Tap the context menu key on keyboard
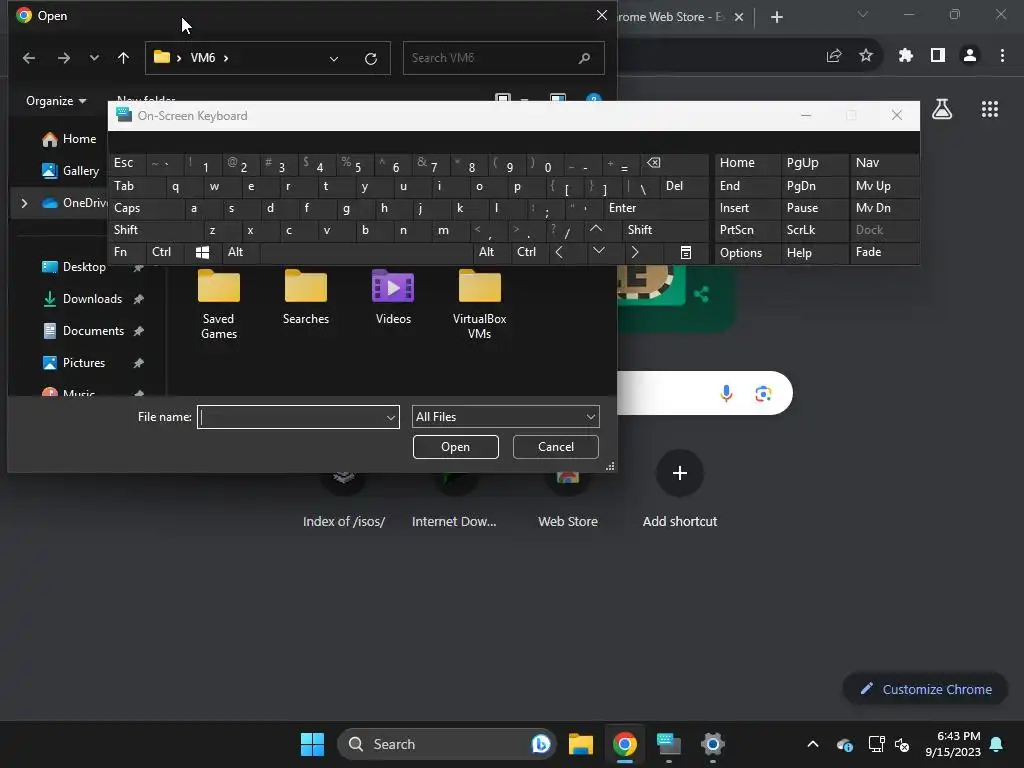The height and width of the screenshot is (768, 1024). 686,253
